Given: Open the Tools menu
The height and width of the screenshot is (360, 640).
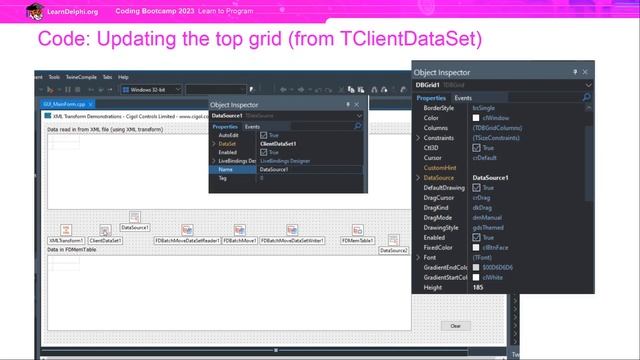Looking at the screenshot, I should coord(54,77).
